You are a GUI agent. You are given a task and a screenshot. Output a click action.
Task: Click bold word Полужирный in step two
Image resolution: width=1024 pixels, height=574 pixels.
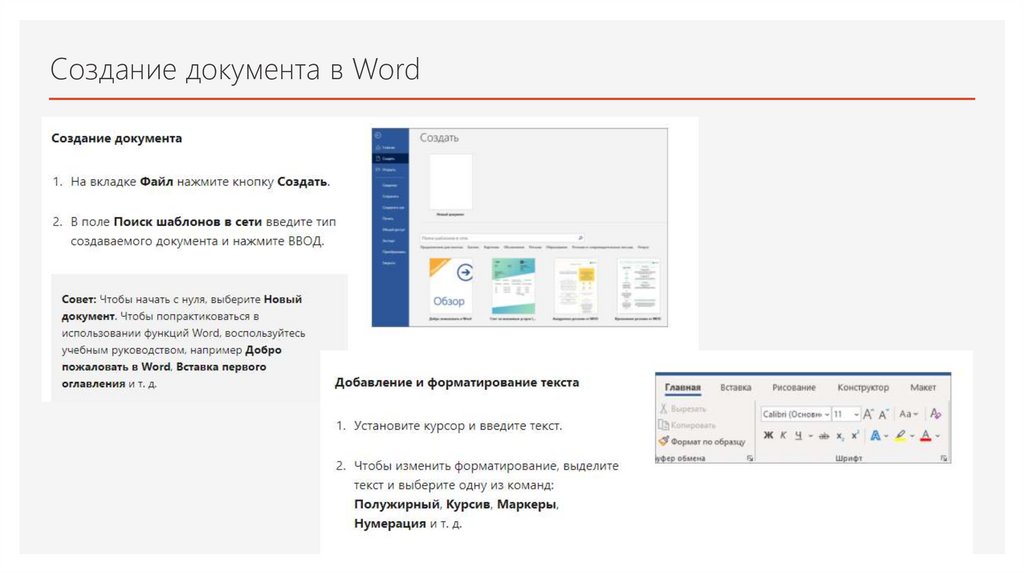click(397, 504)
